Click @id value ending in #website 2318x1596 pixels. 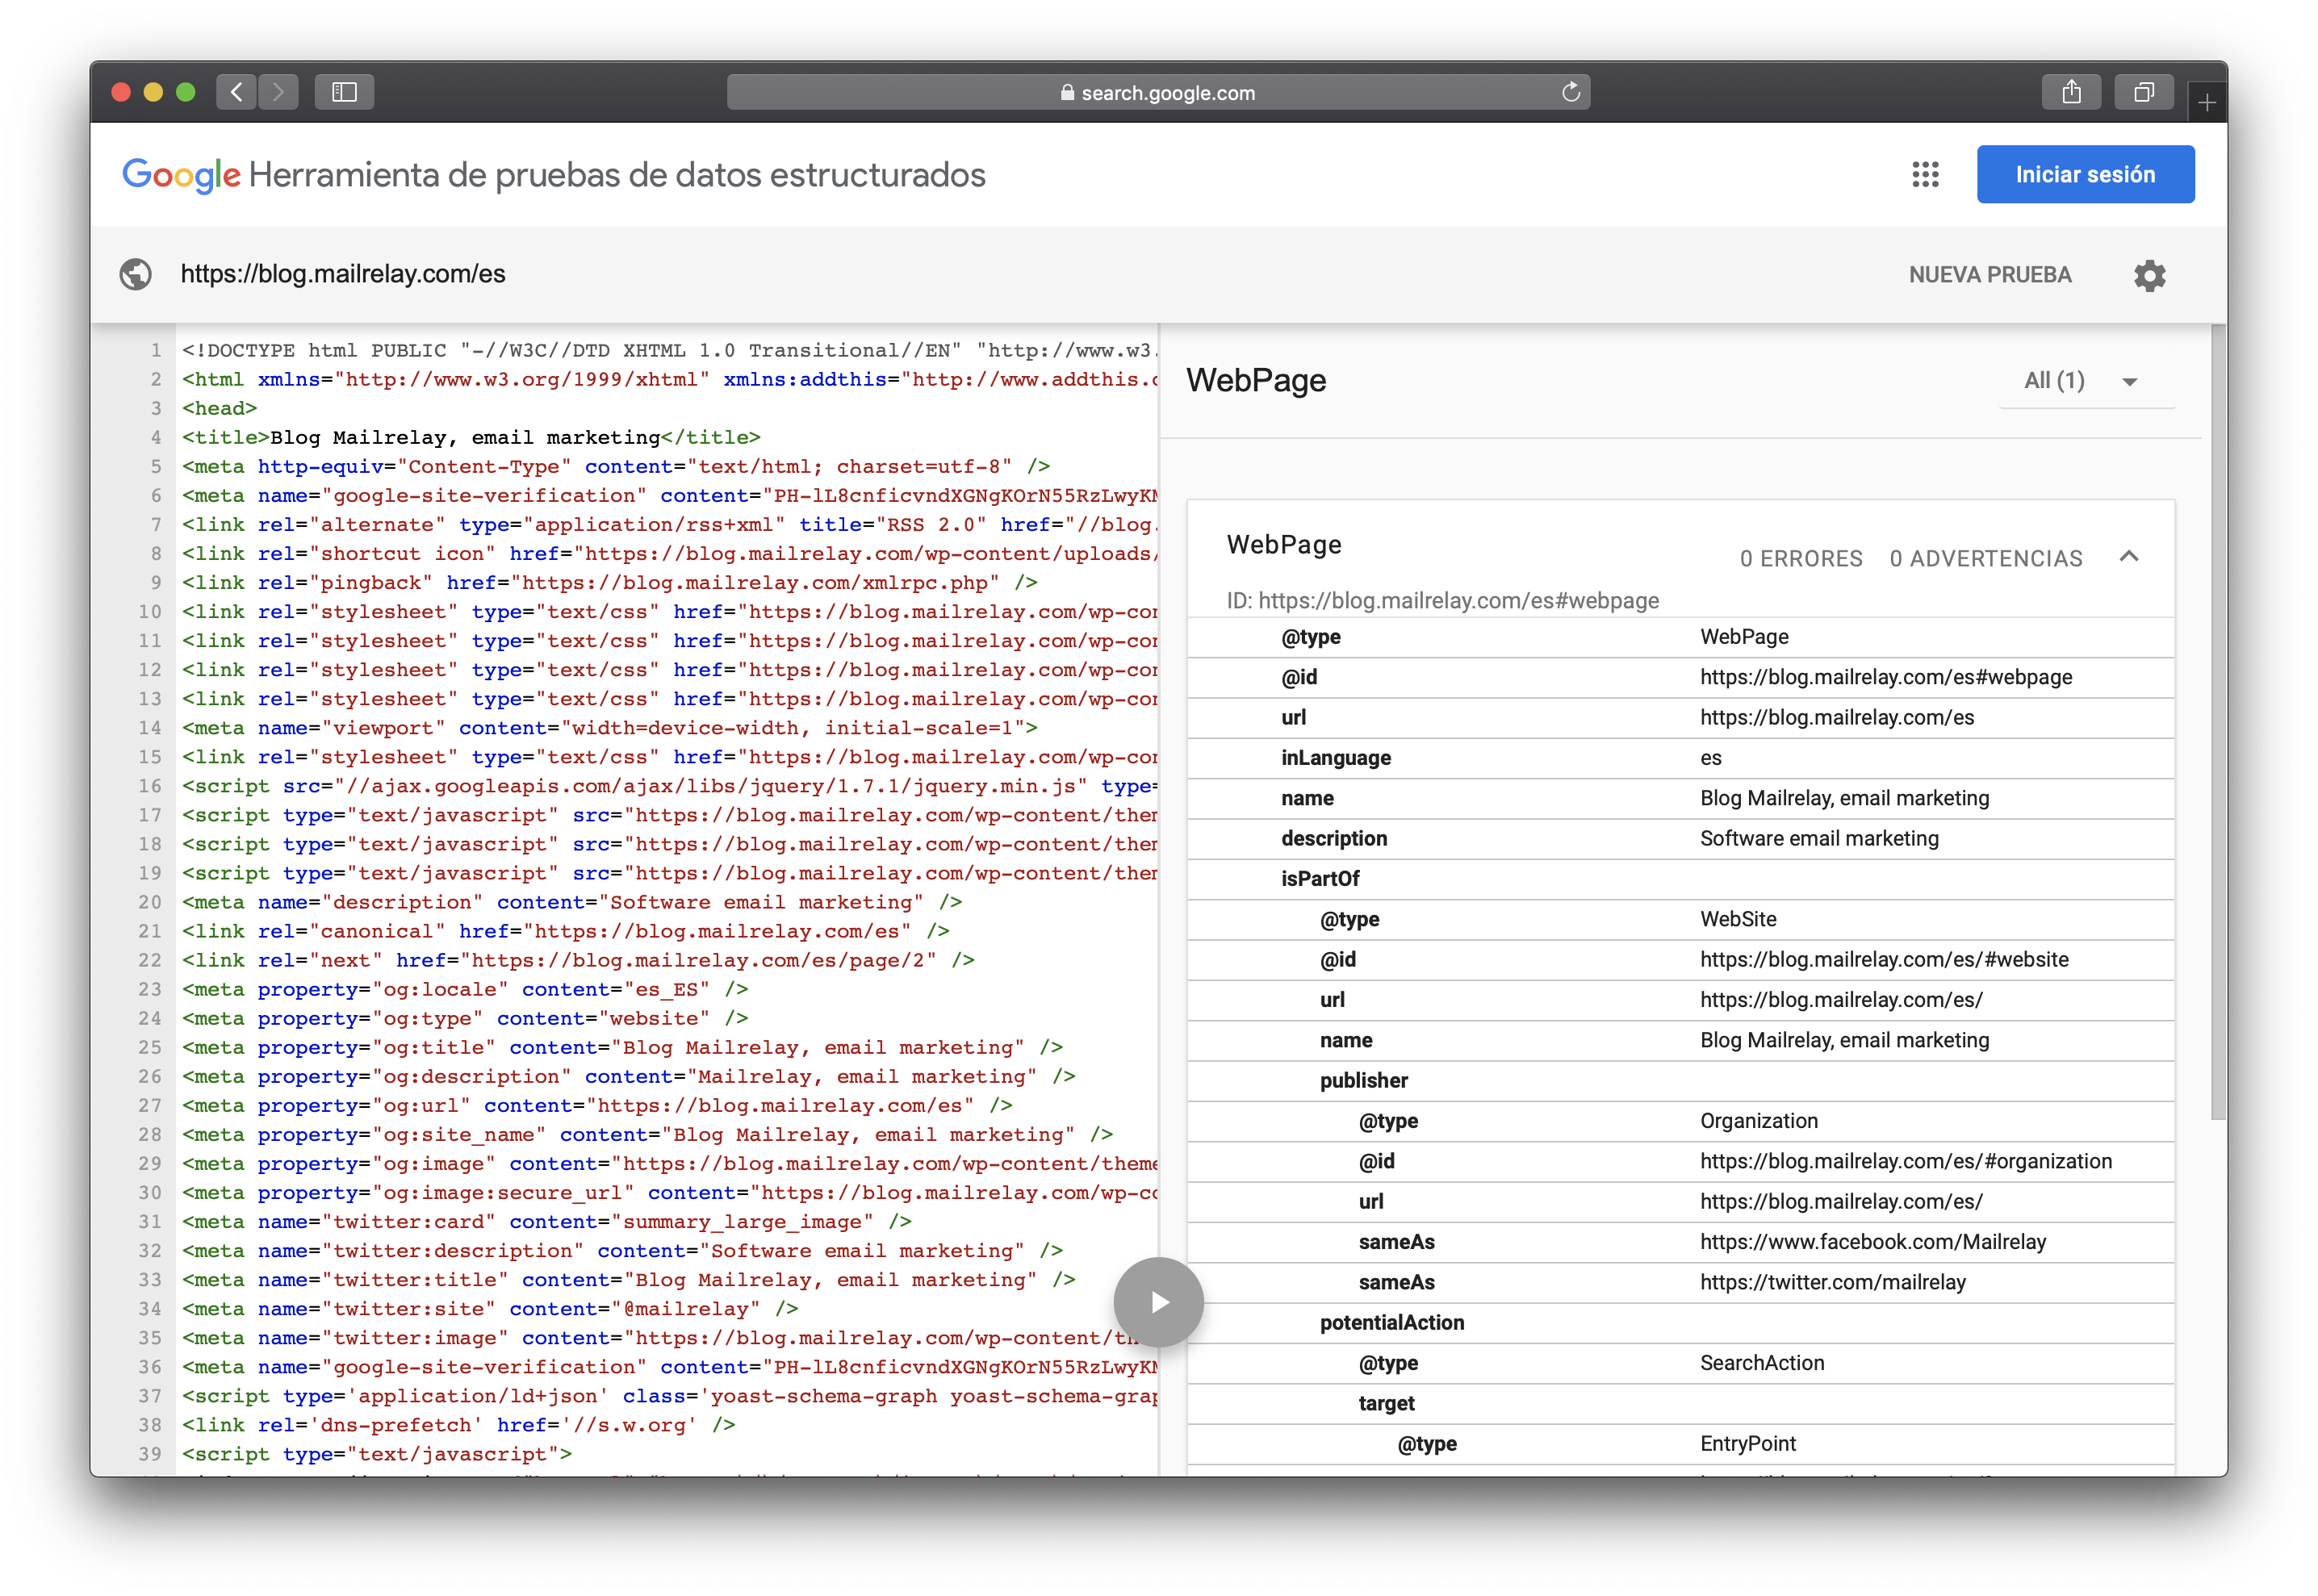(1883, 959)
